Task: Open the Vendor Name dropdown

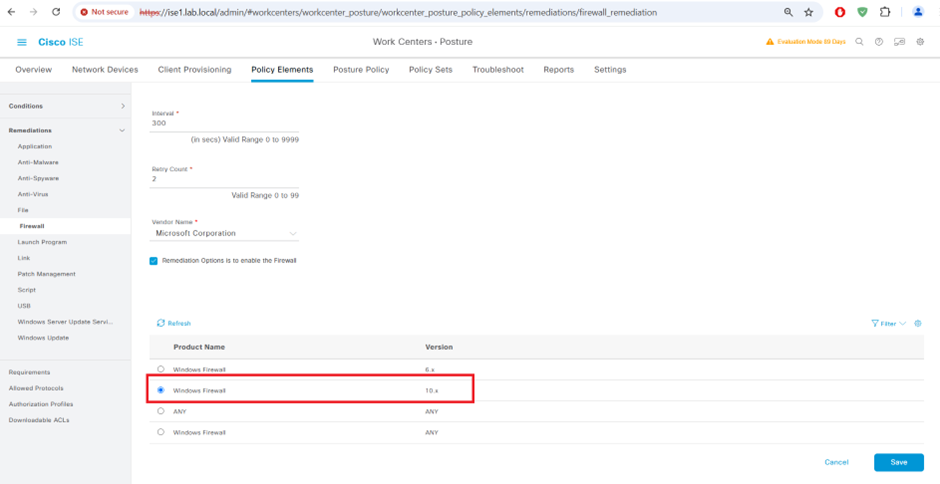Action: tap(224, 233)
